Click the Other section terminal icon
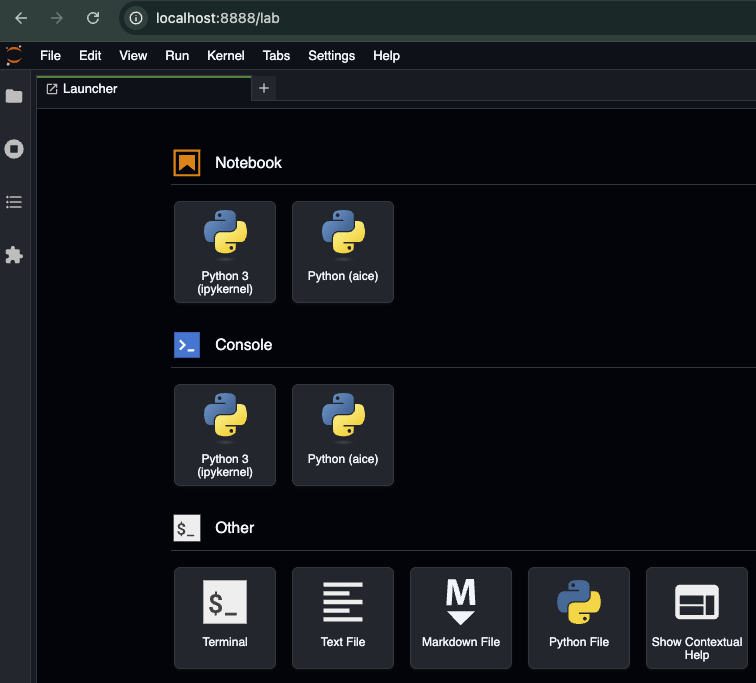This screenshot has width=756, height=683. [187, 528]
